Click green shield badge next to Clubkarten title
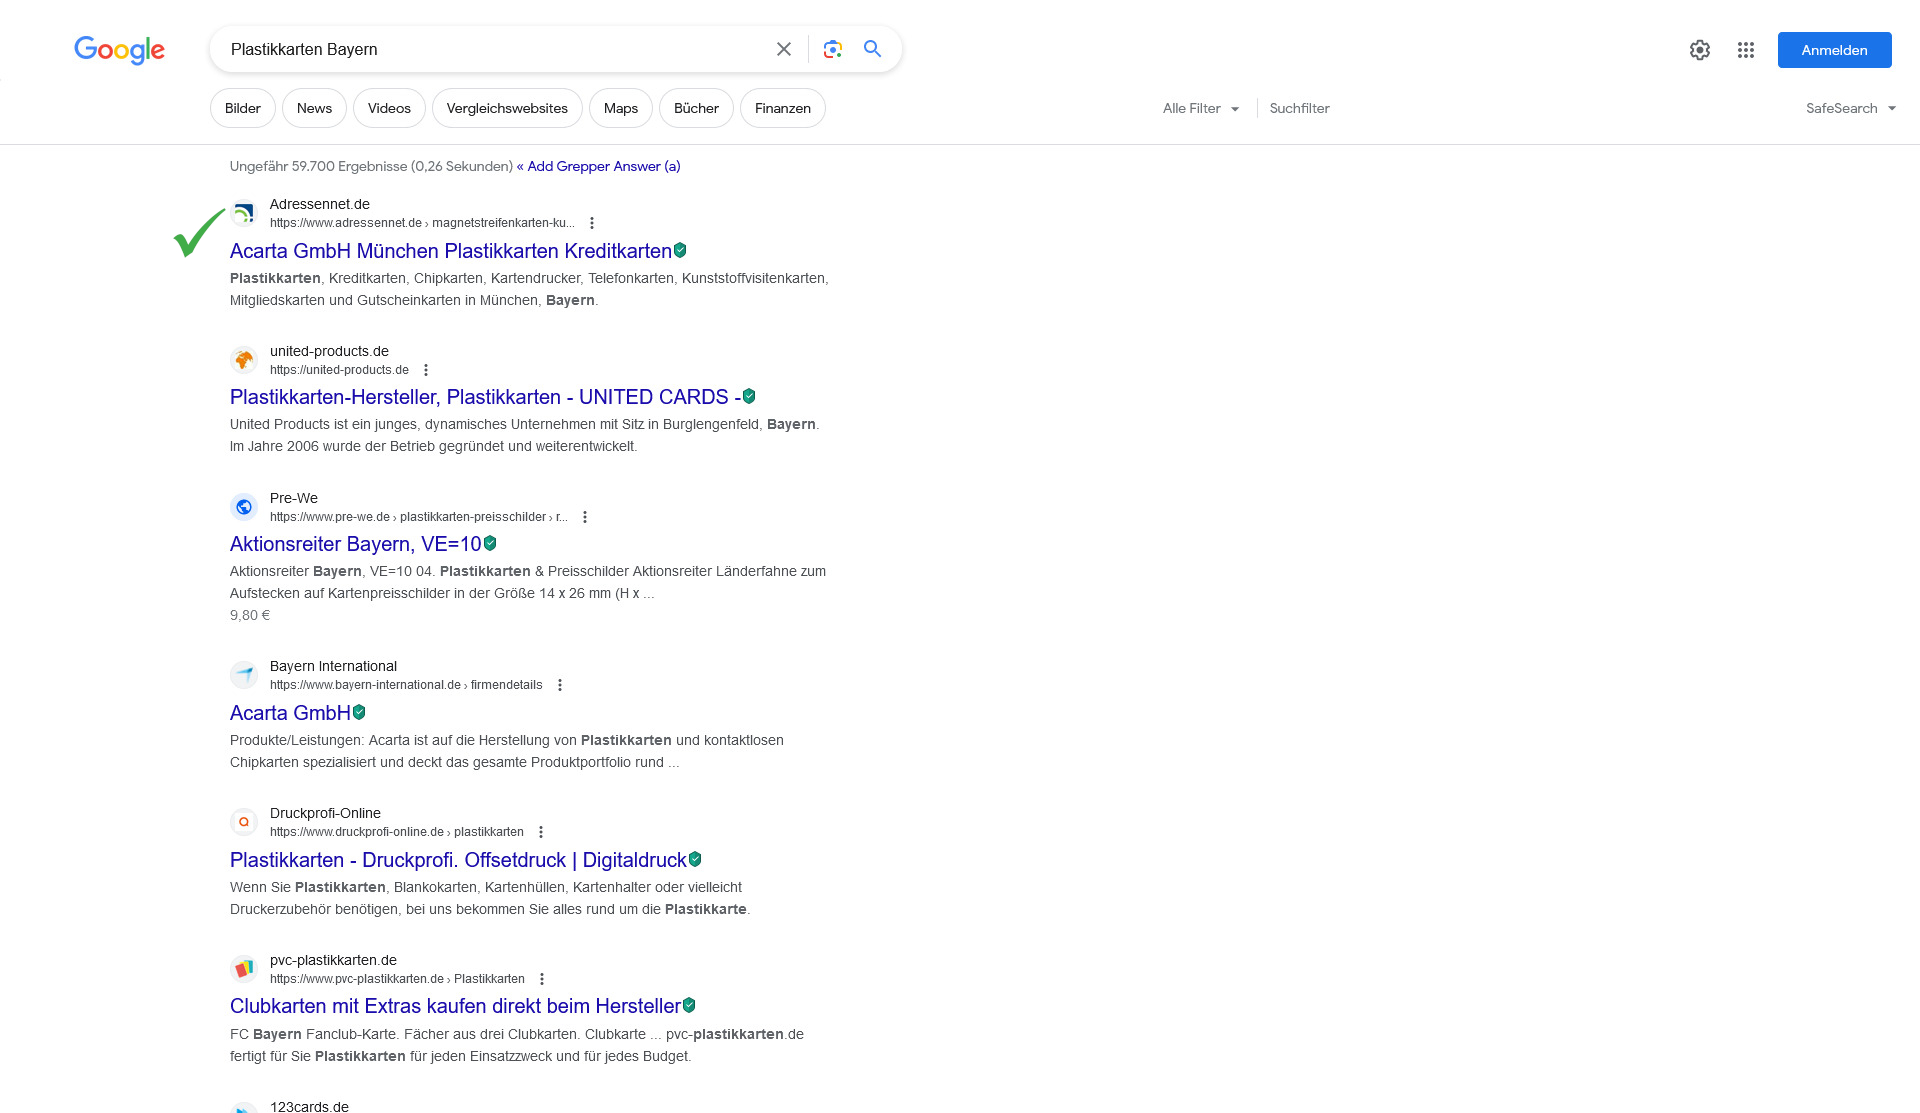Image resolution: width=1920 pixels, height=1113 pixels. tap(689, 1005)
